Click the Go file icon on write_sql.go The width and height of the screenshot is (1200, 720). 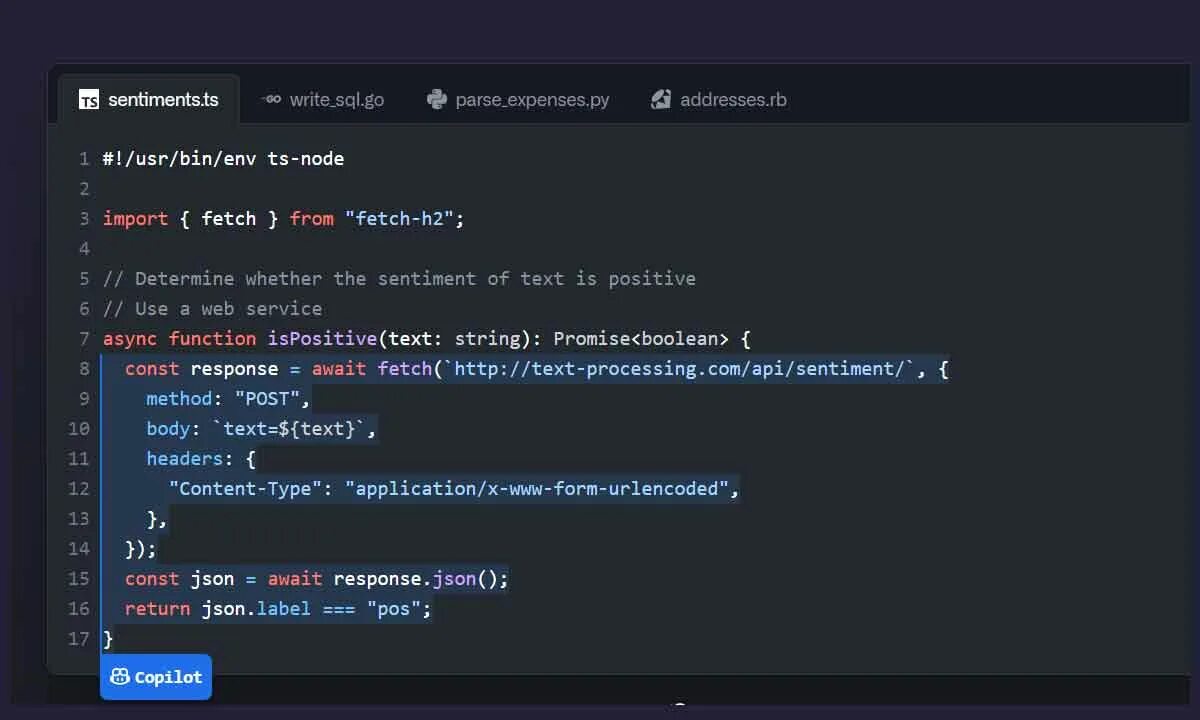(x=270, y=99)
